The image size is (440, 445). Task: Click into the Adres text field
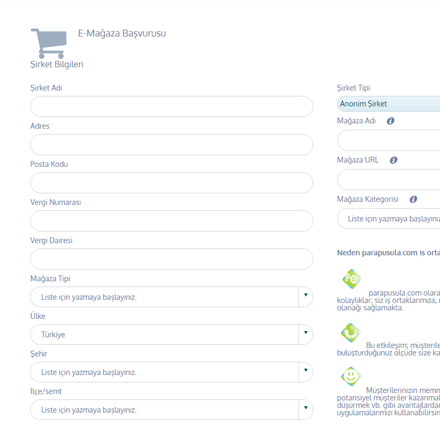pyautogui.click(x=172, y=144)
